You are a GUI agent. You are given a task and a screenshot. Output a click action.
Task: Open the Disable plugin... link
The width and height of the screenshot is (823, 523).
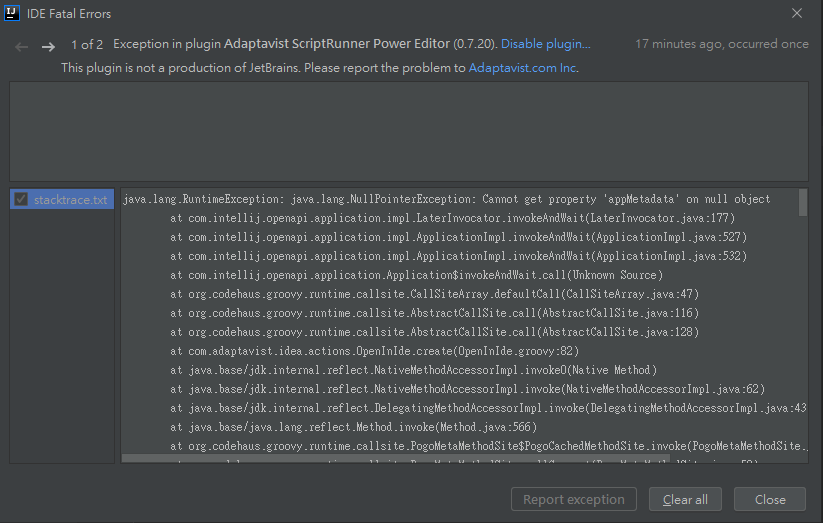pos(545,44)
